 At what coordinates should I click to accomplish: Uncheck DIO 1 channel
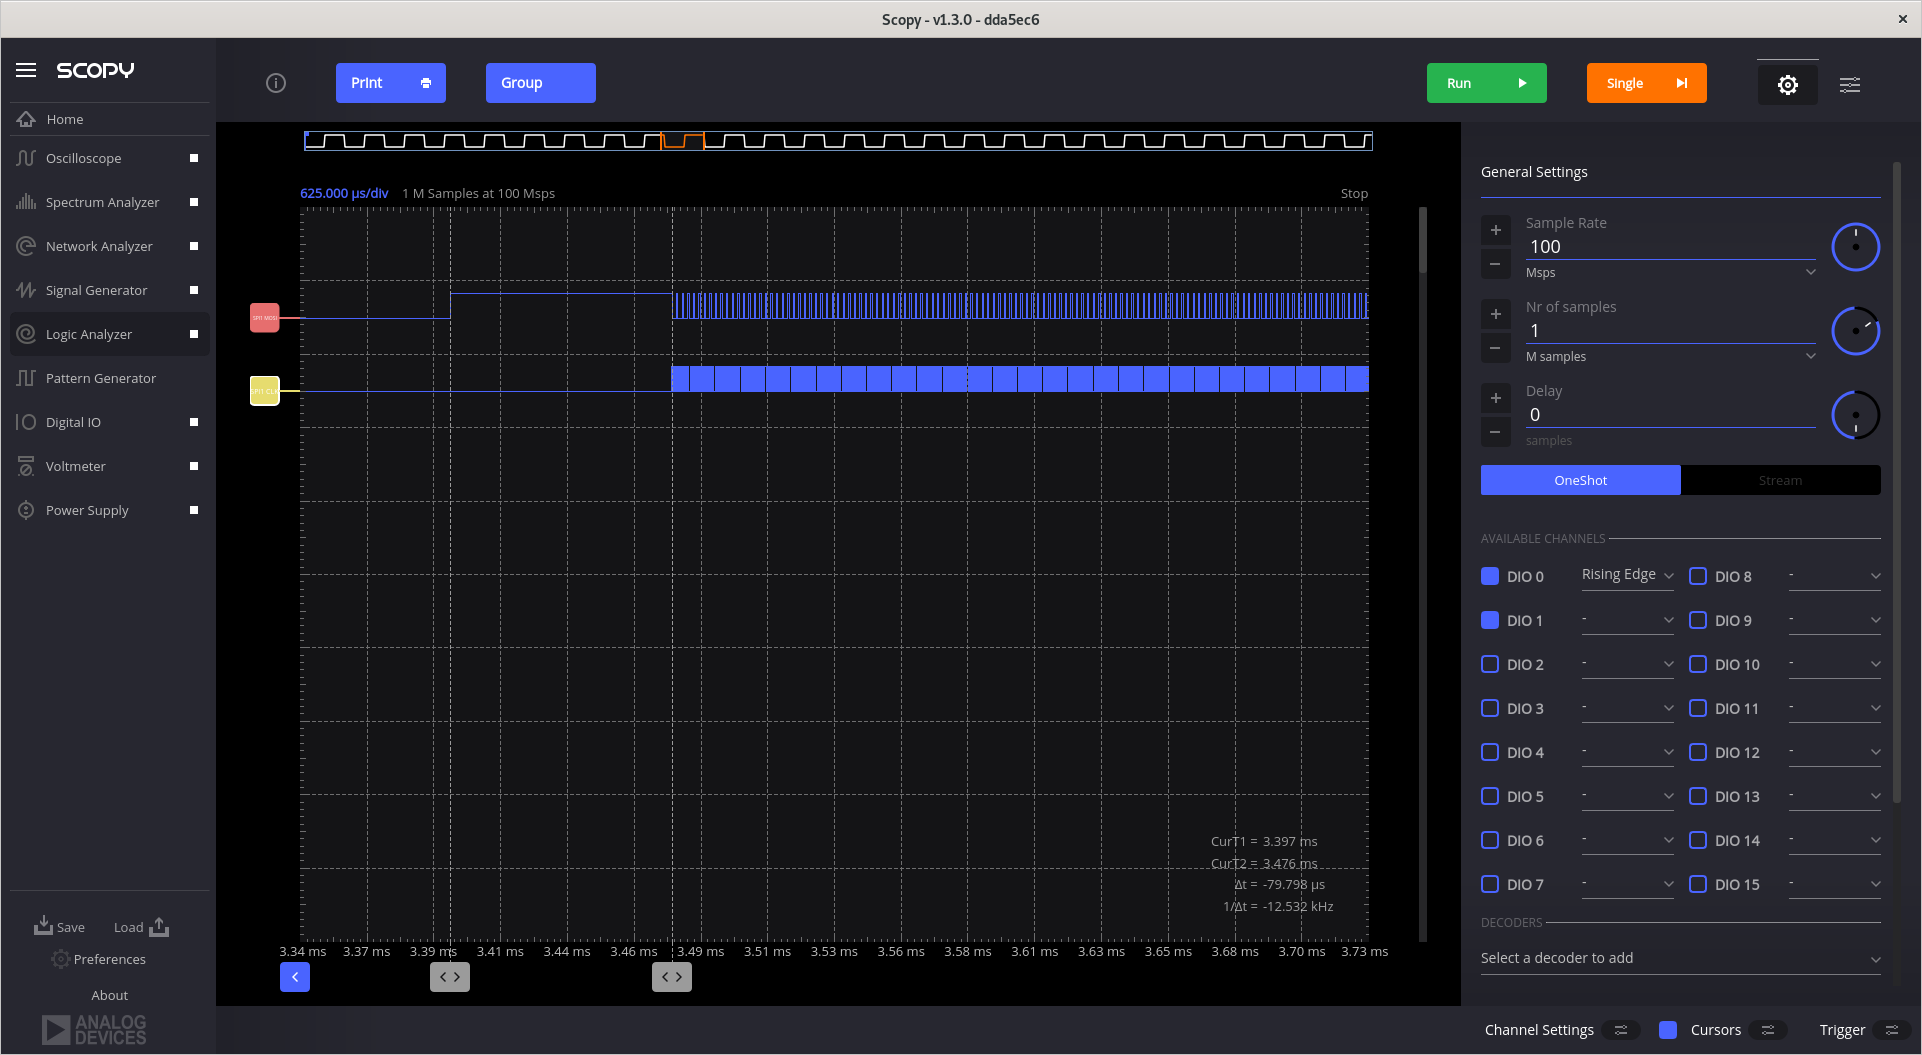(x=1490, y=620)
